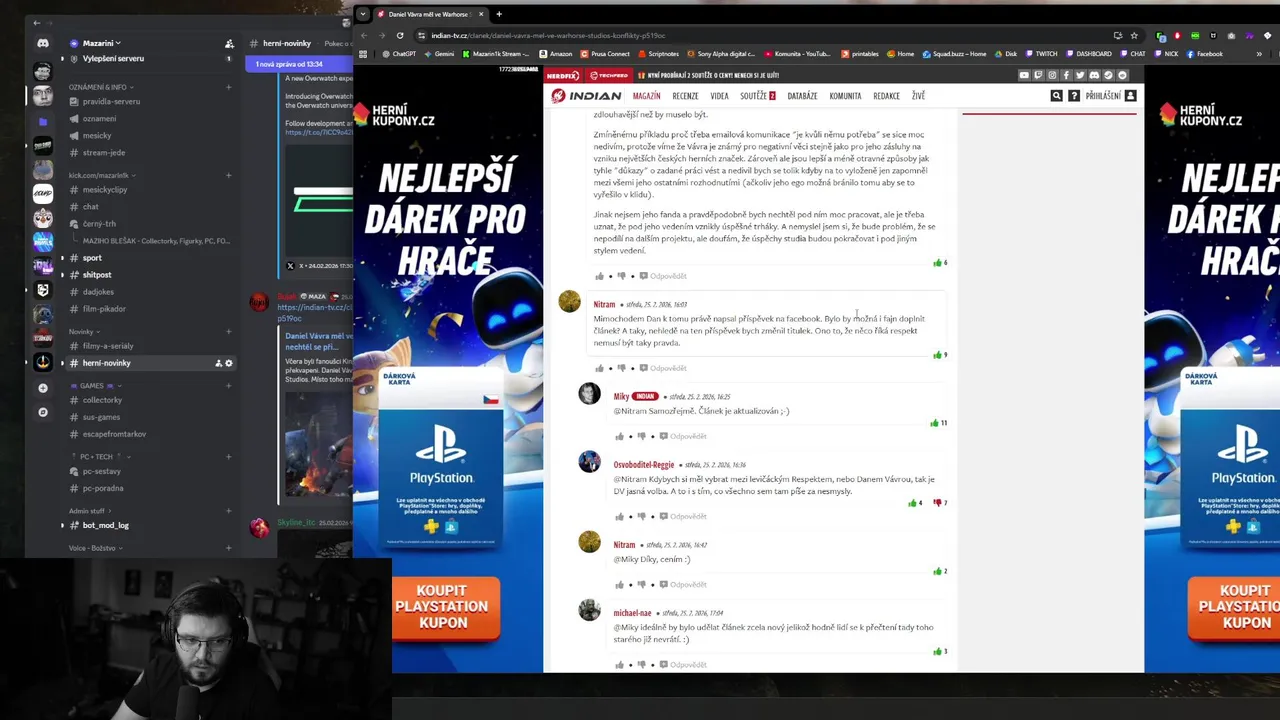1280x720 pixels.
Task: Open Indian's Instagram social icon
Action: [1052, 75]
